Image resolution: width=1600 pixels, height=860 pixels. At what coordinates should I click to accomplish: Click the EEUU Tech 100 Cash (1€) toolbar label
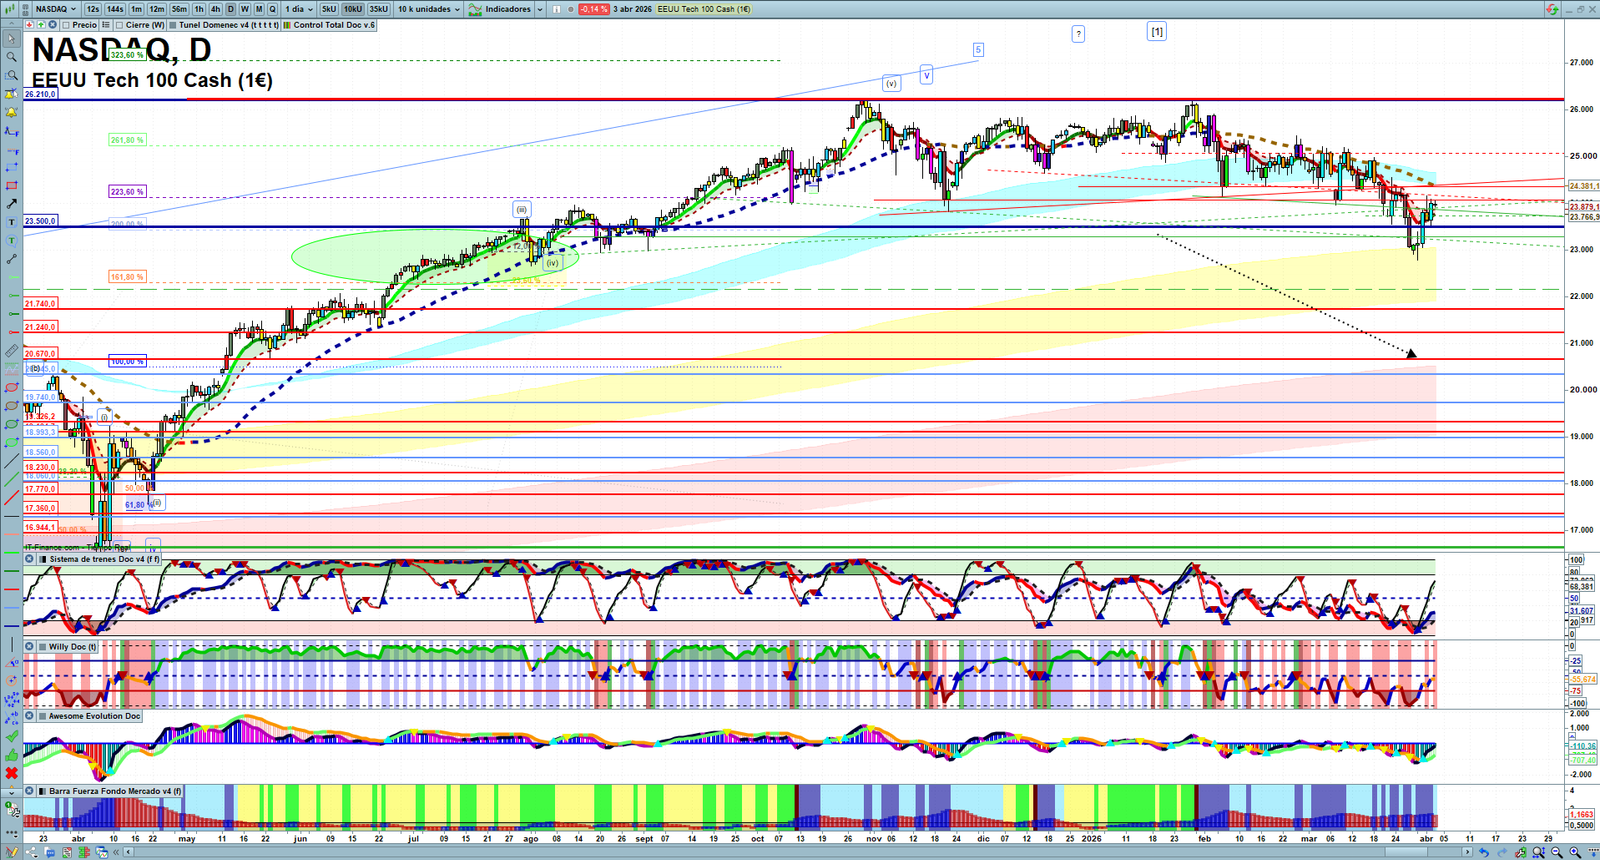click(x=704, y=9)
